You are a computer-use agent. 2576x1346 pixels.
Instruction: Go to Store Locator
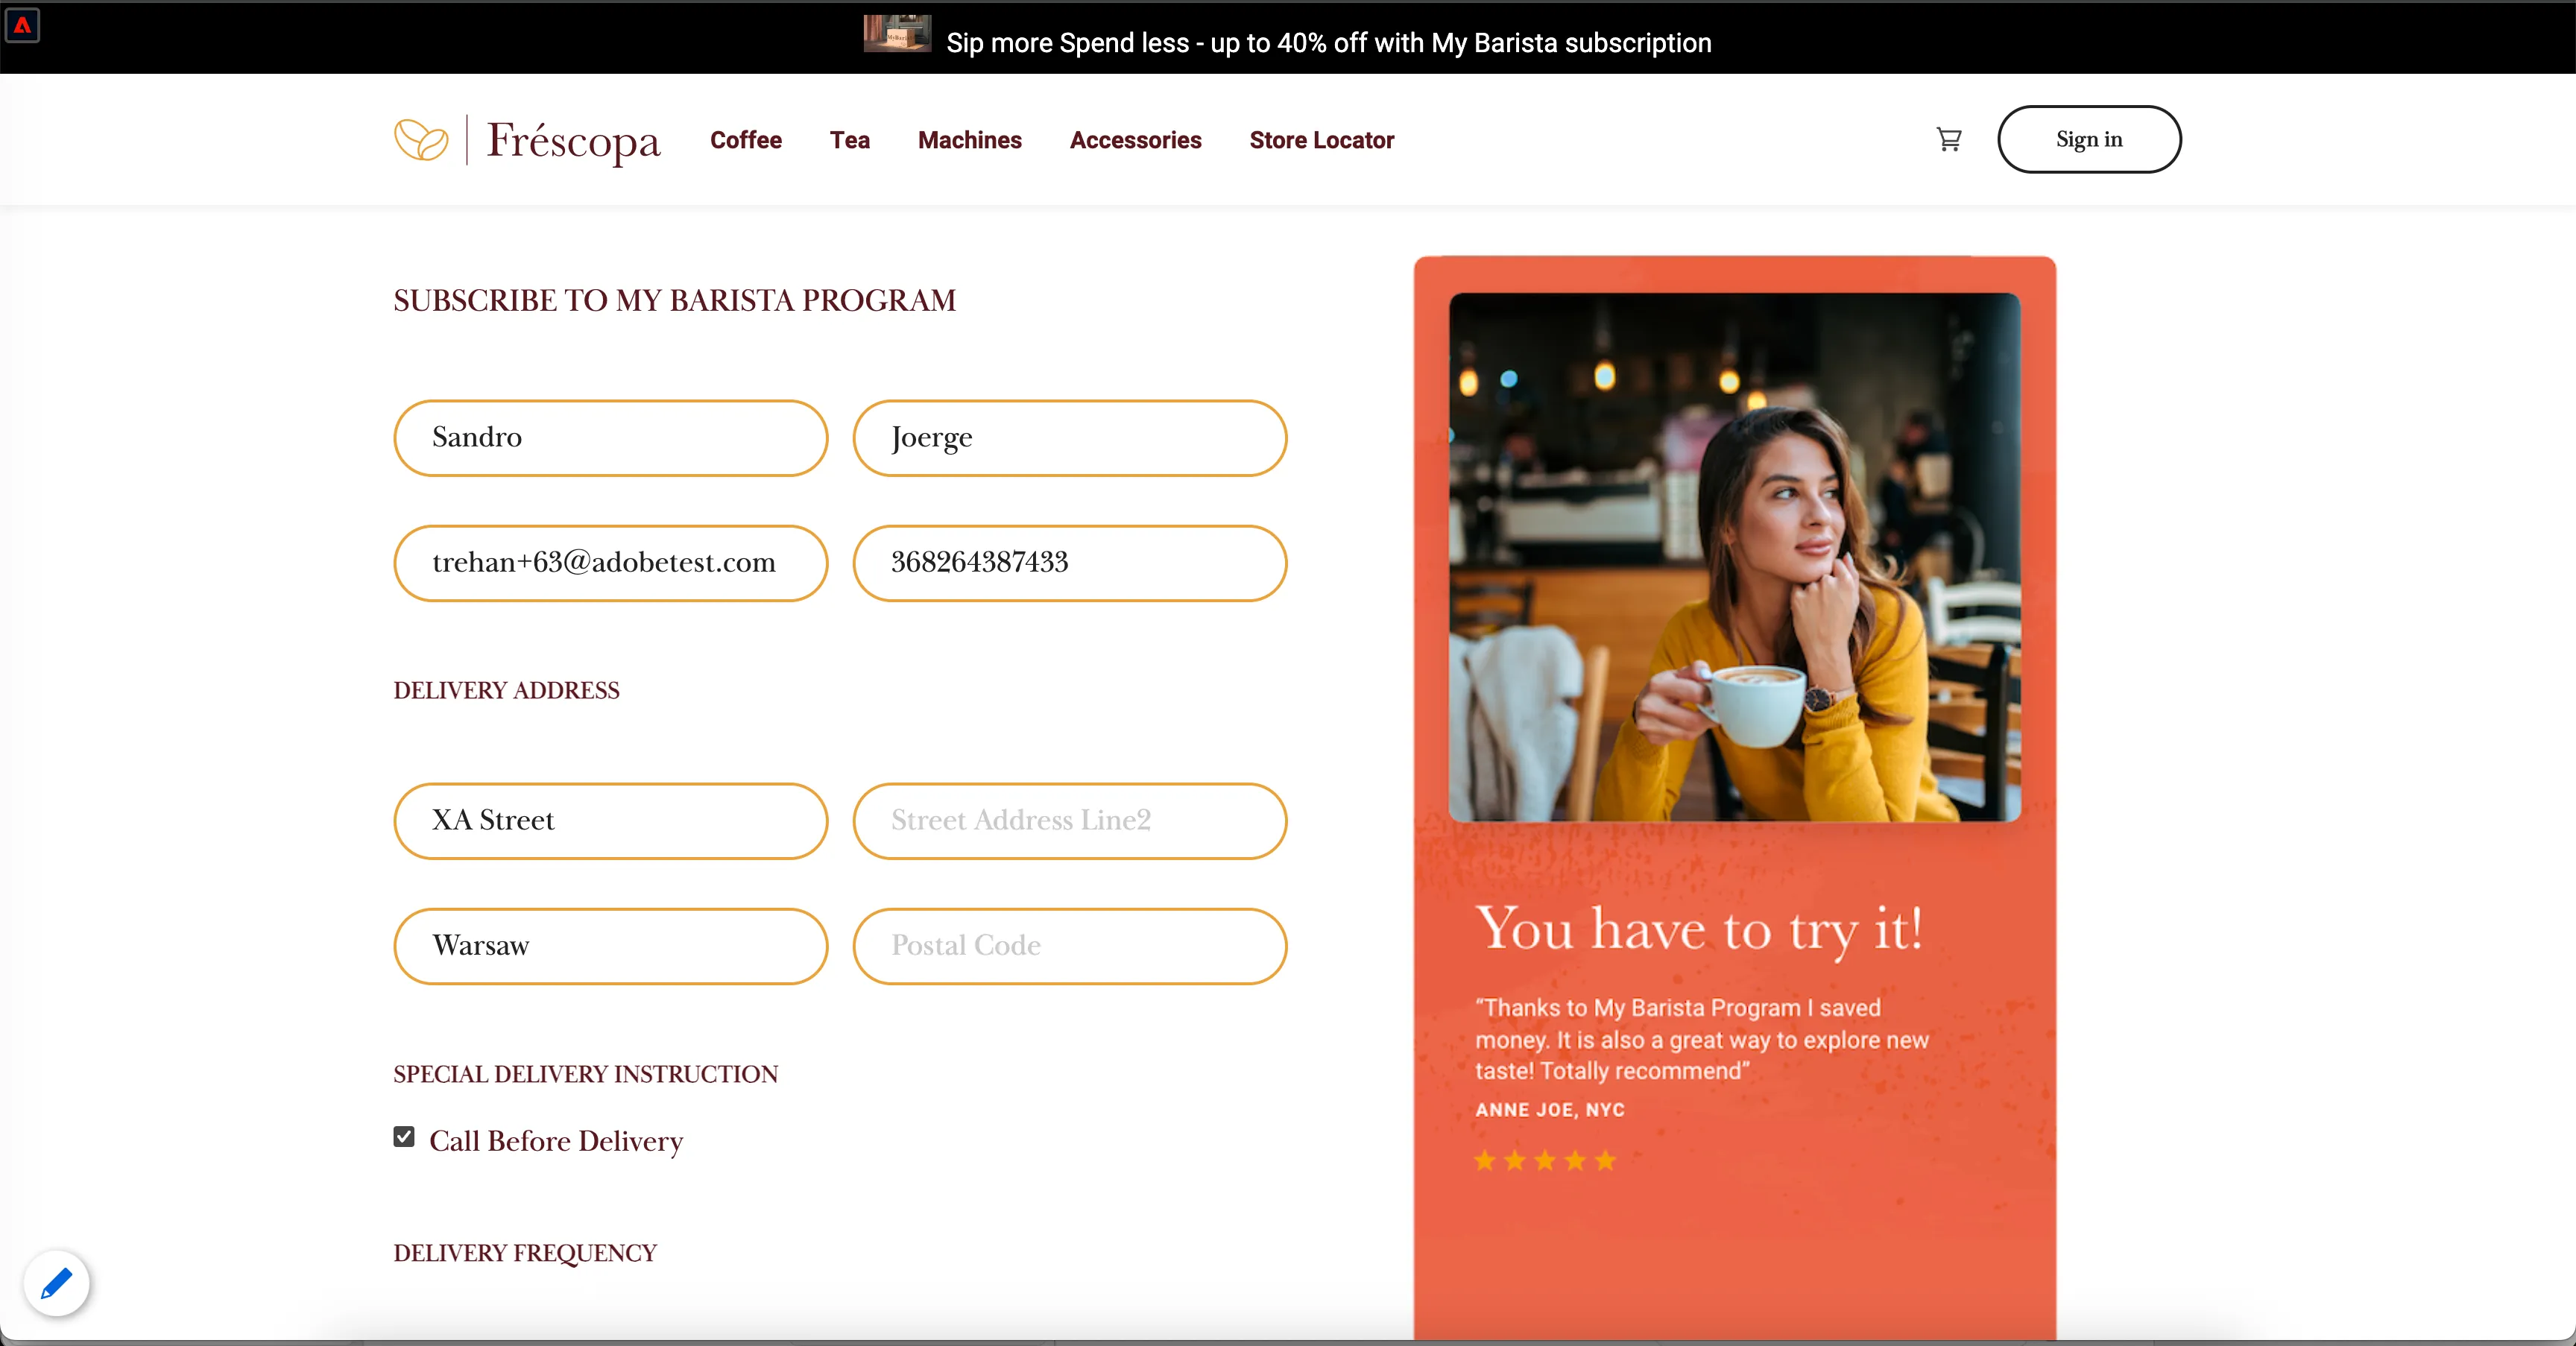(x=1322, y=140)
